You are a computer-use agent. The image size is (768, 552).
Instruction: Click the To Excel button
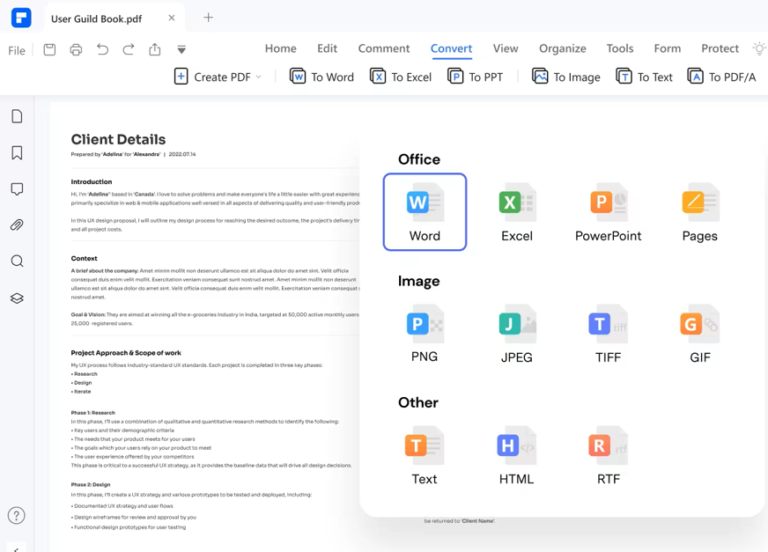point(401,77)
